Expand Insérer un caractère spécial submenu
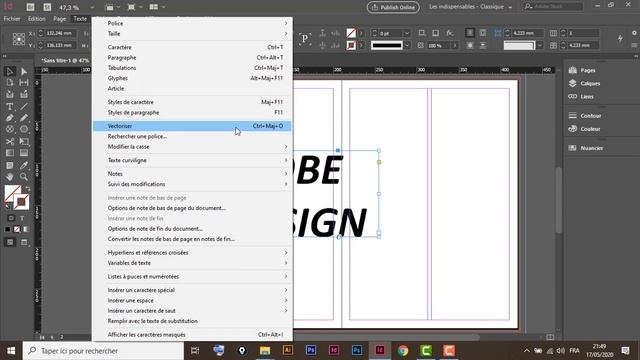The image size is (640, 360). click(192, 290)
